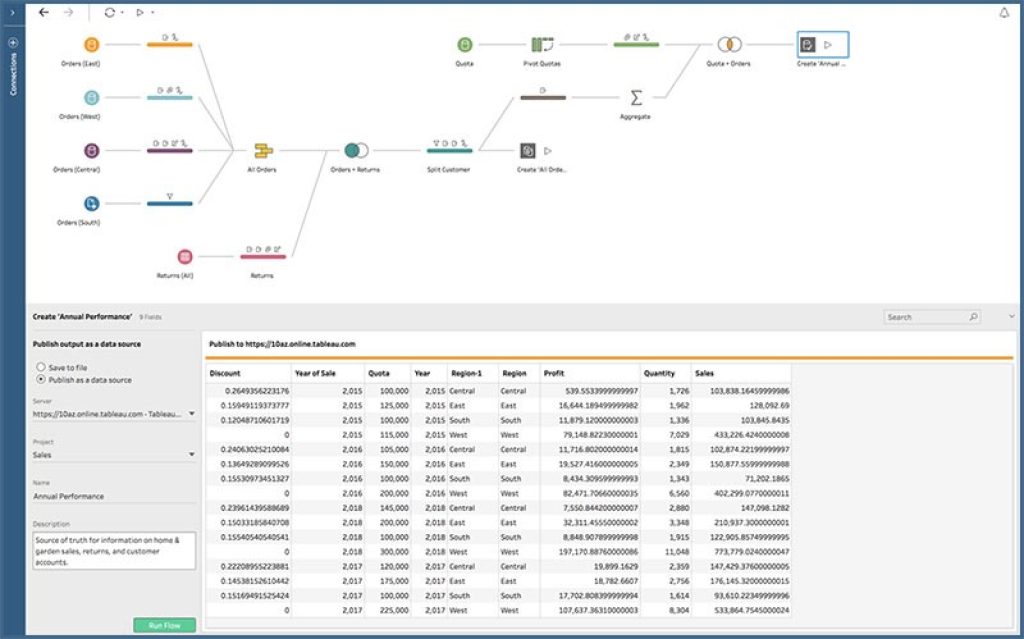The height and width of the screenshot is (639, 1024).
Task: Open the notifications bell
Action: click(x=1004, y=12)
